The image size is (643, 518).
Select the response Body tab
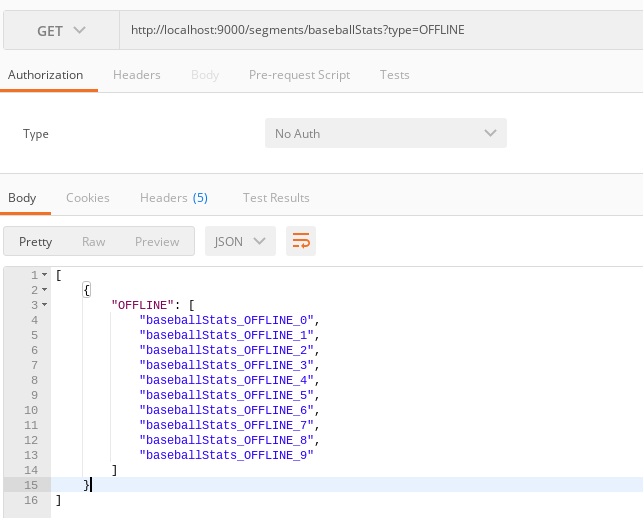click(x=22, y=198)
